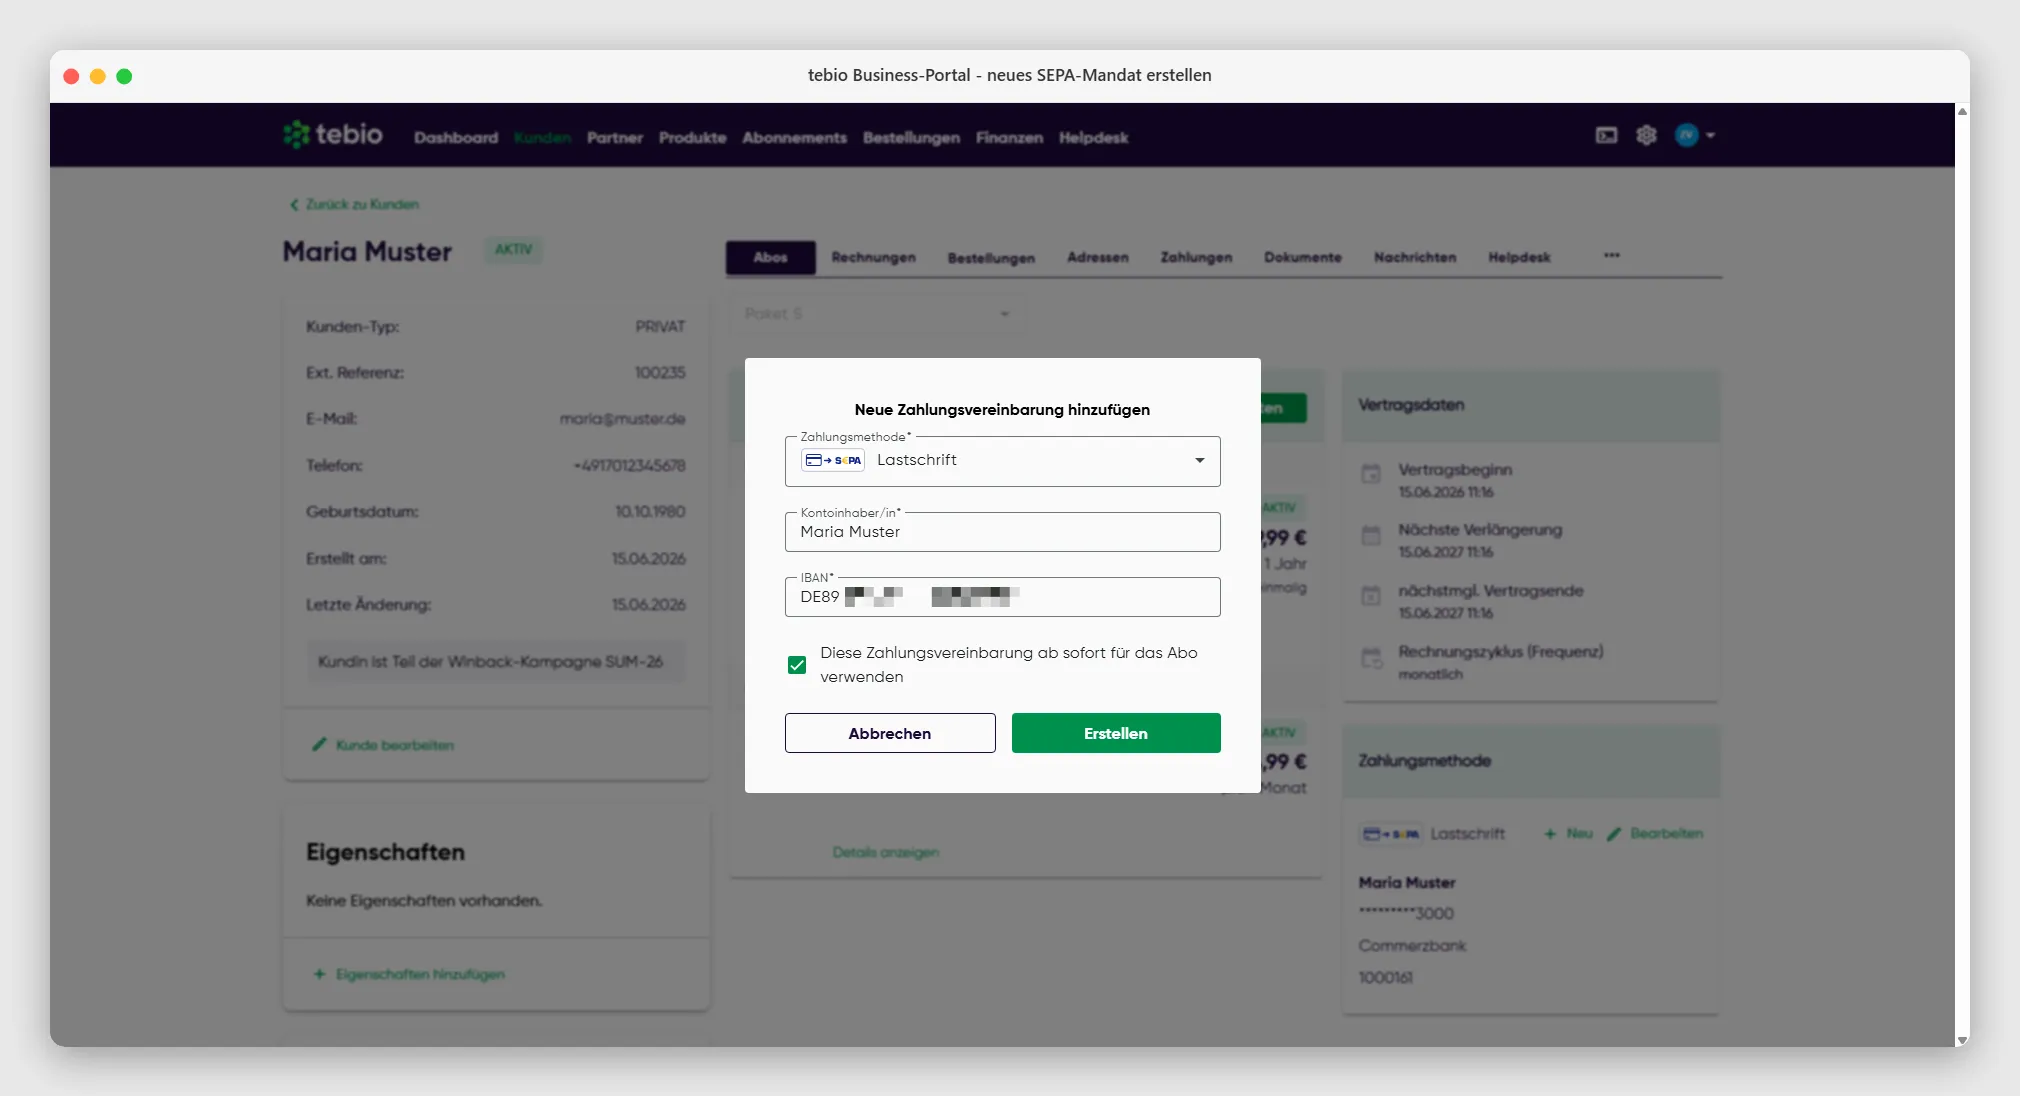Image resolution: width=2020 pixels, height=1096 pixels.
Task: Click the plus icon beside Eigenschaften hinzufügen
Action: (319, 974)
